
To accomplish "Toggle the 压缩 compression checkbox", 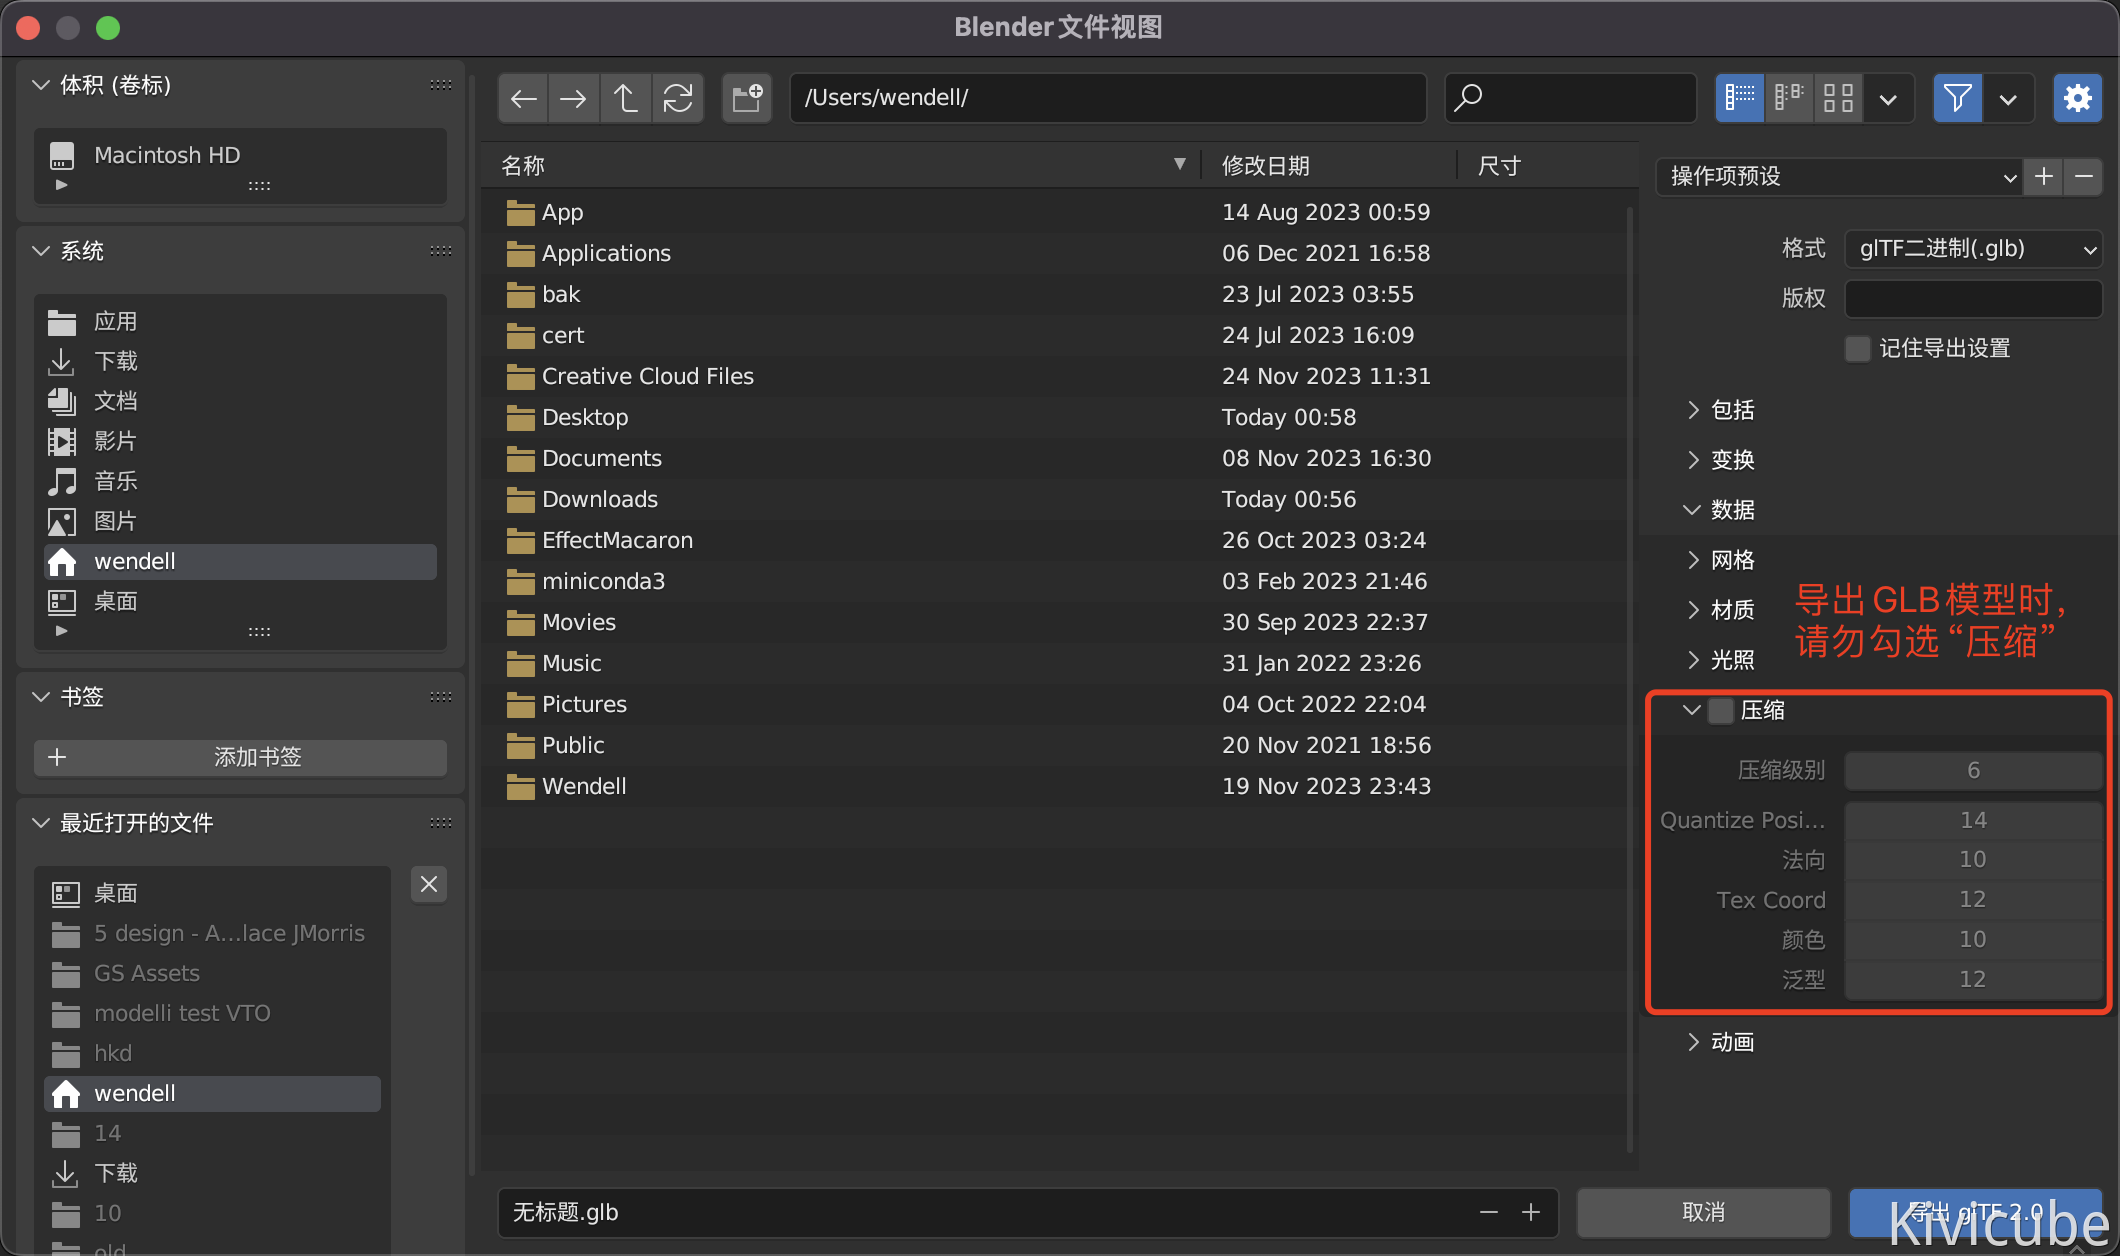I will pyautogui.click(x=1720, y=710).
